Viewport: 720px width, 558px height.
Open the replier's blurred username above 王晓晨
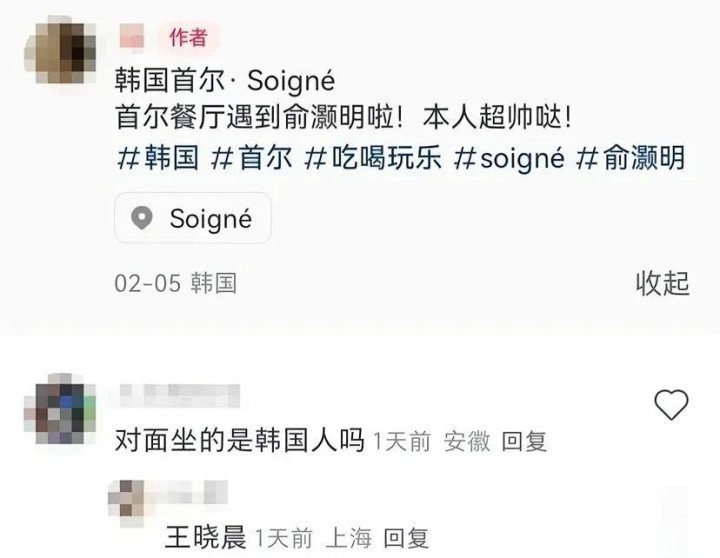coord(187,492)
